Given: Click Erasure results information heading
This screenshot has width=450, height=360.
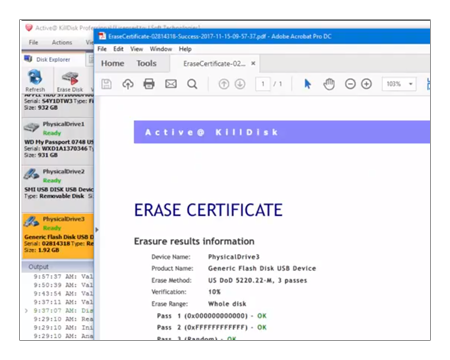Looking at the screenshot, I should (x=194, y=241).
